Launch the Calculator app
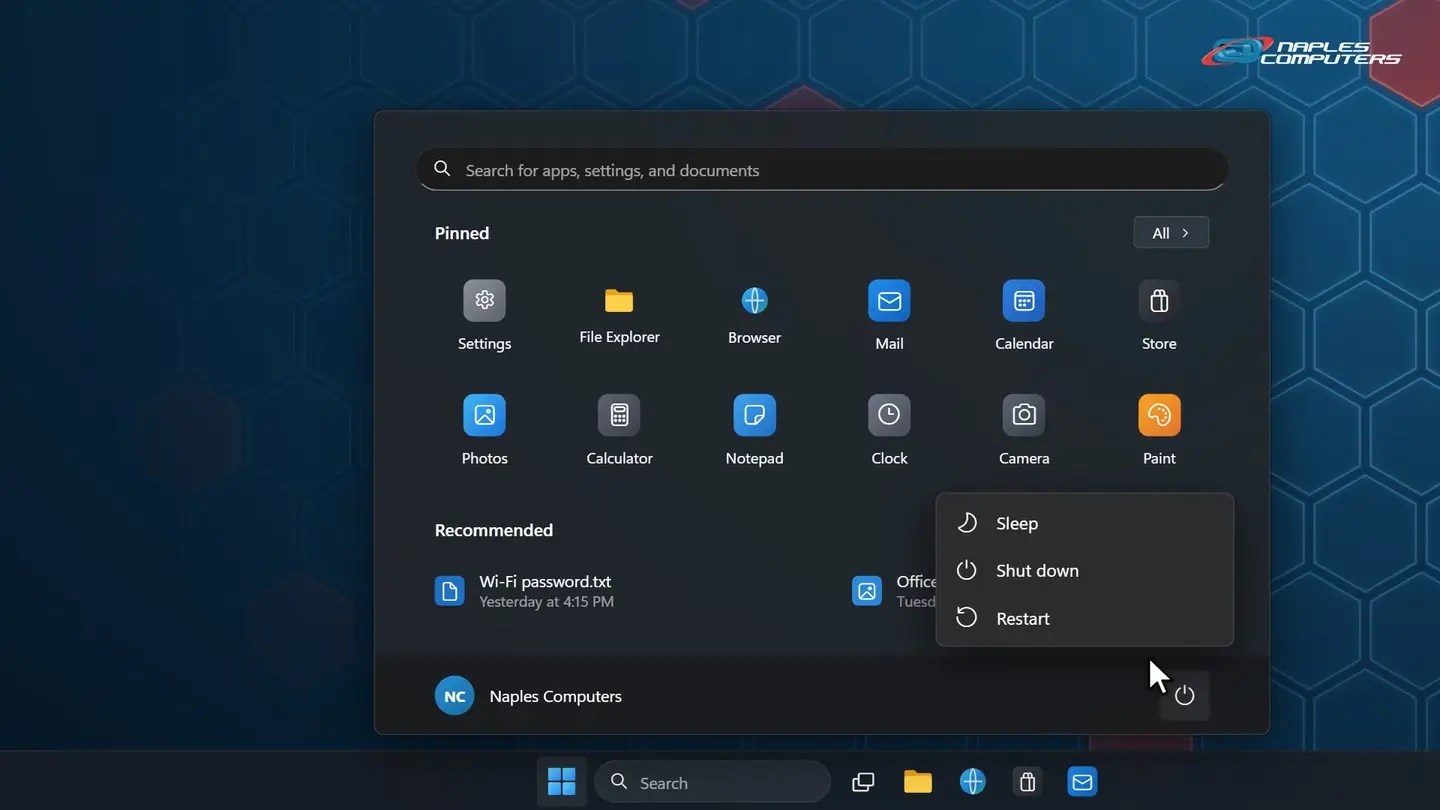Image resolution: width=1440 pixels, height=810 pixels. point(619,431)
